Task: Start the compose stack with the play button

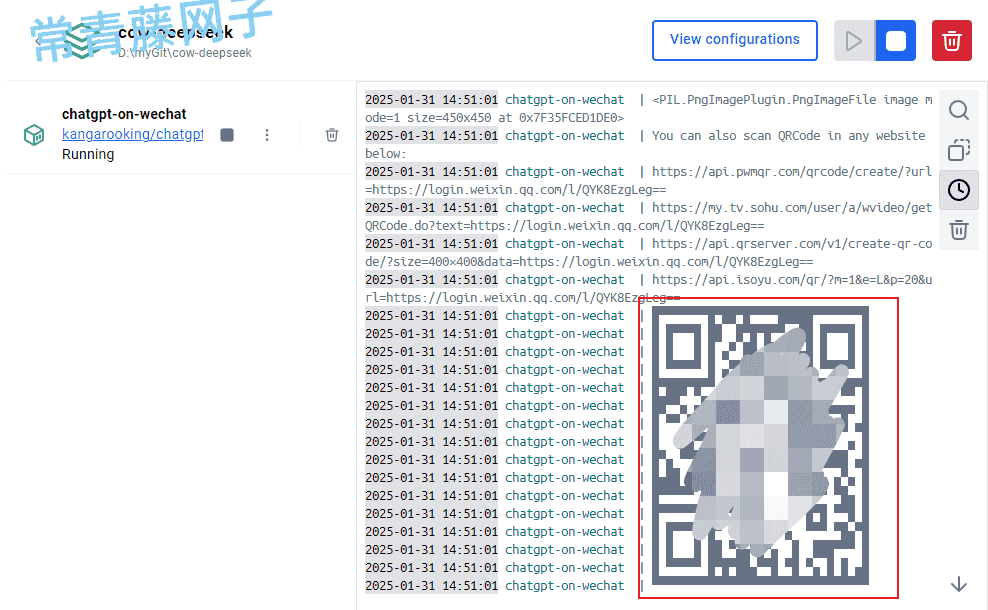Action: point(854,40)
